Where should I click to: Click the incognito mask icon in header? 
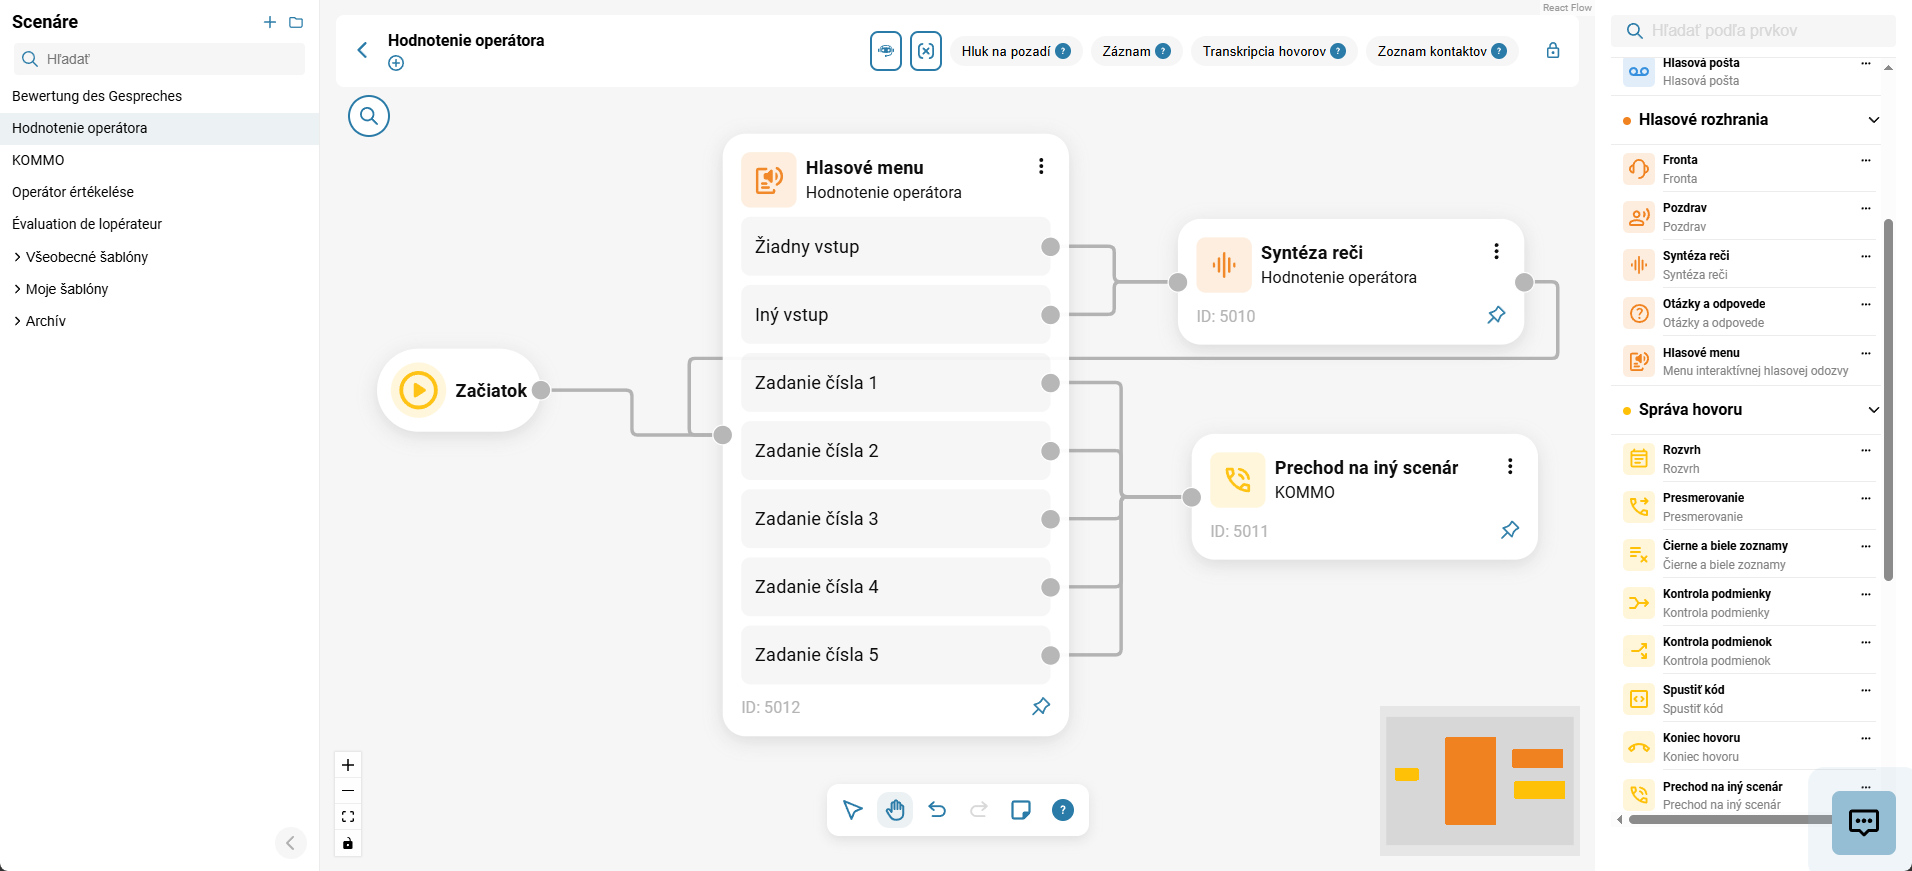coord(886,51)
